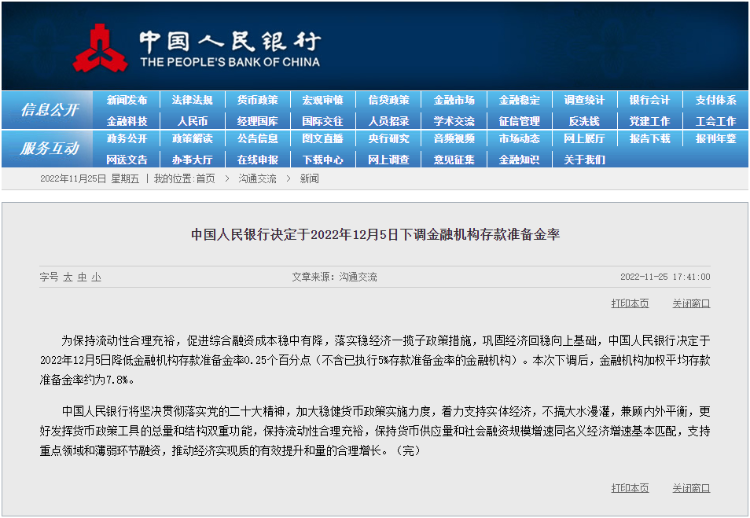This screenshot has width=750, height=518.
Task: Go to 金融稳定 section
Action: (519, 100)
